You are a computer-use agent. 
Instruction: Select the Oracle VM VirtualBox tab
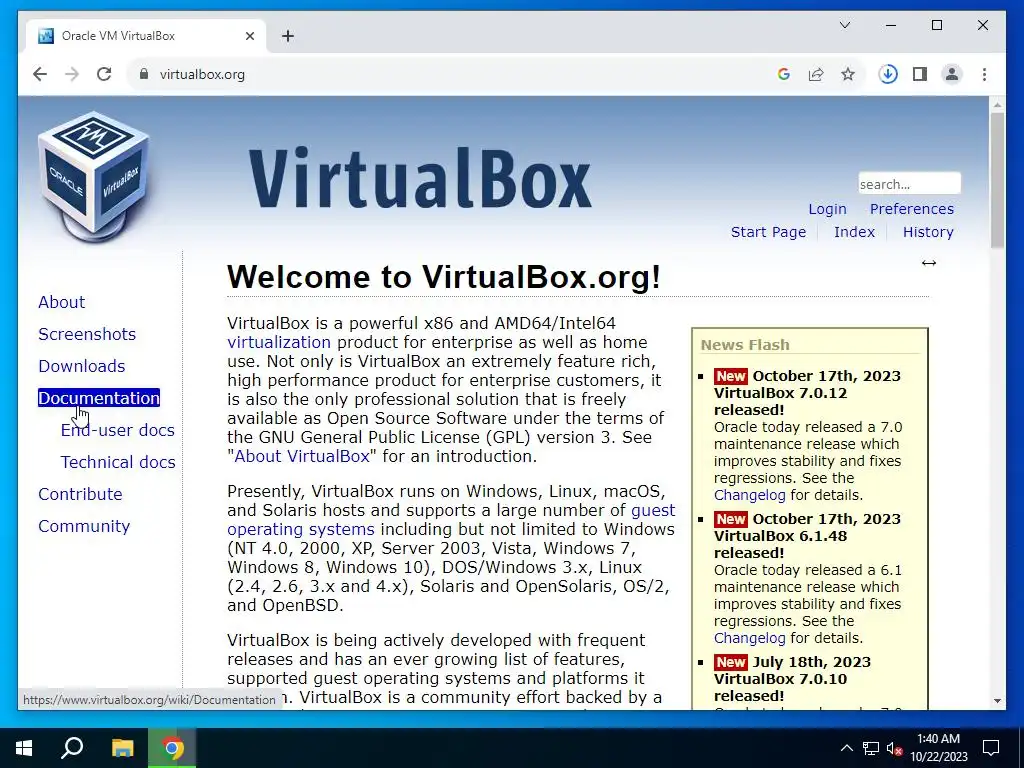[146, 36]
